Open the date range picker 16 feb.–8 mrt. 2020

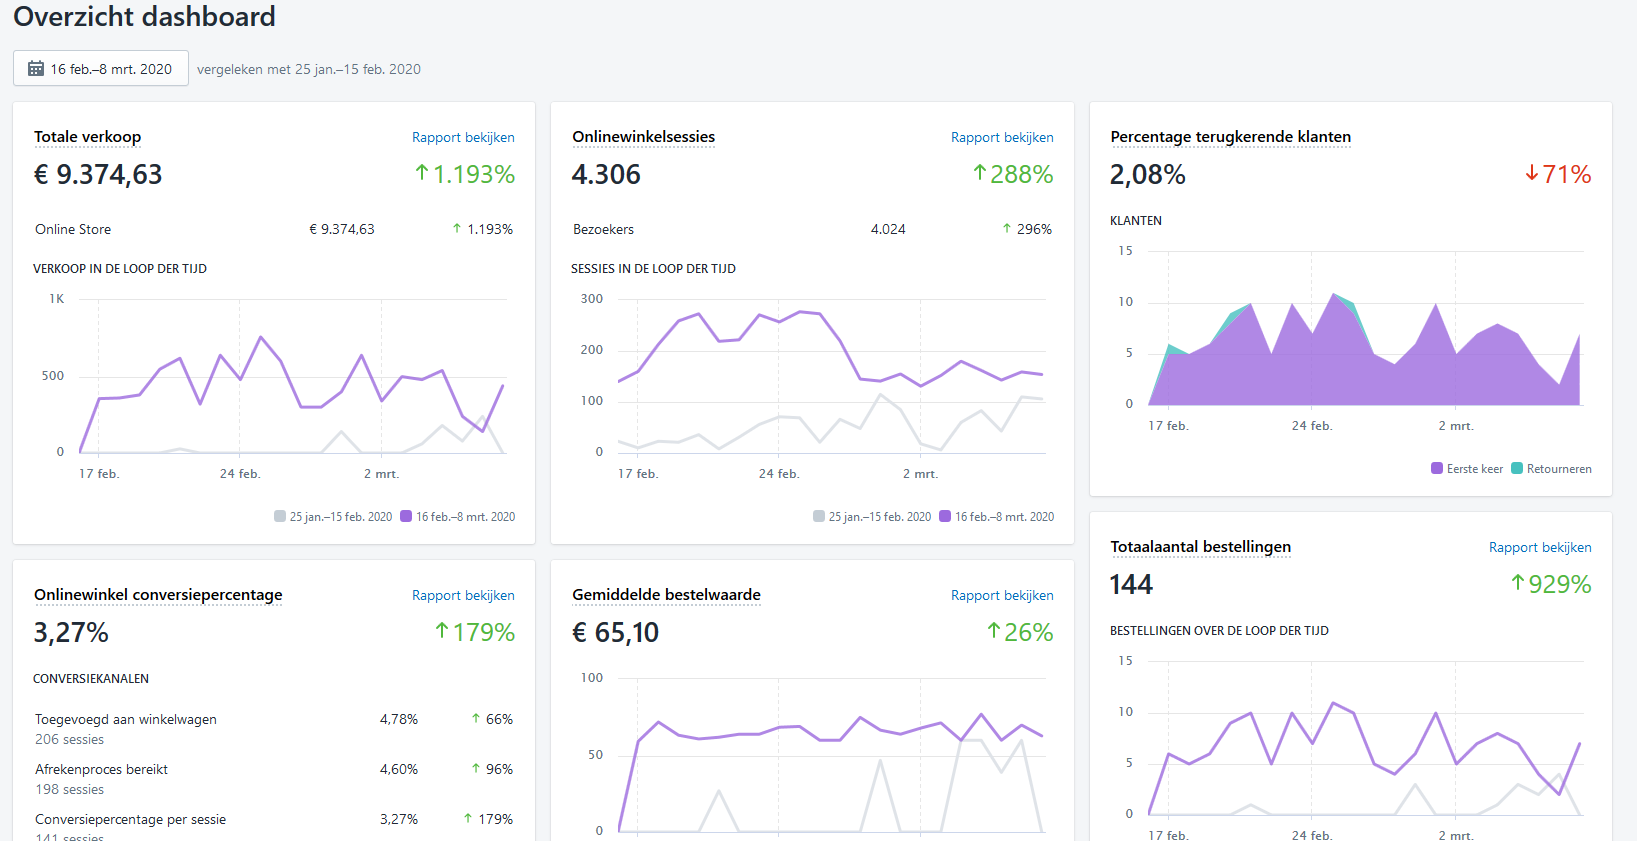pos(101,69)
